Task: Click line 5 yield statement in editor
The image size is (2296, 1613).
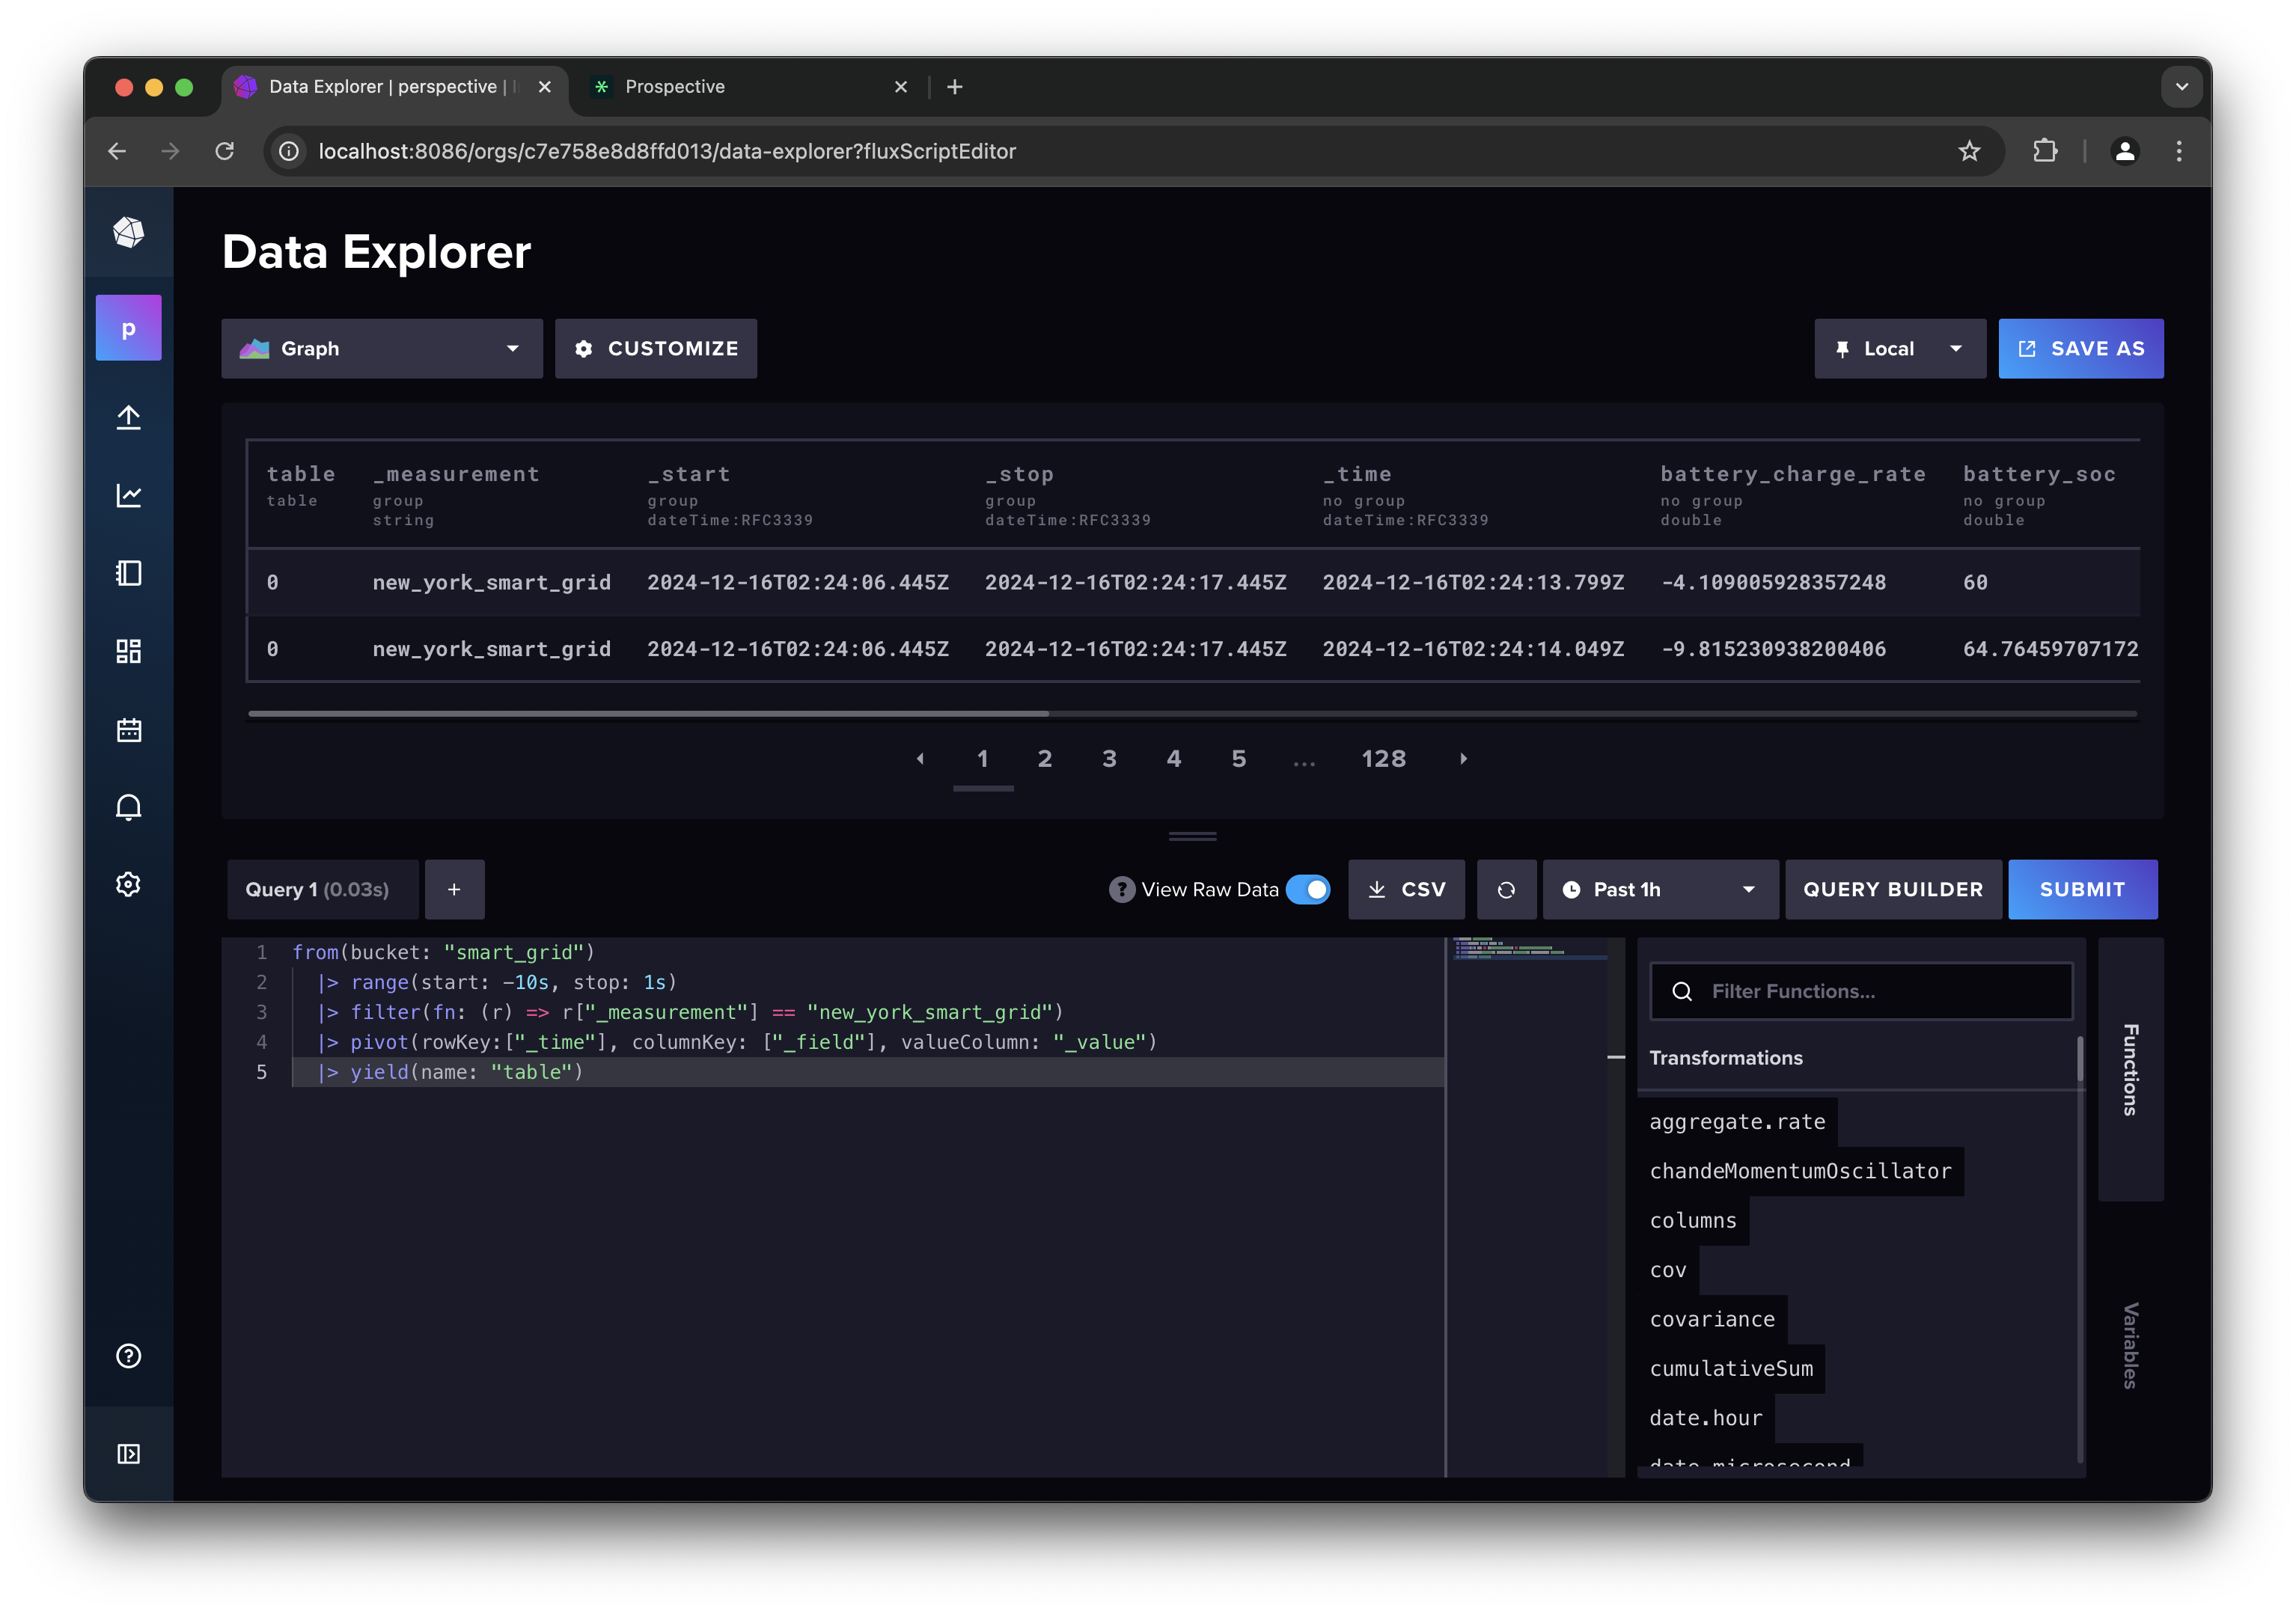Action: tap(867, 1072)
